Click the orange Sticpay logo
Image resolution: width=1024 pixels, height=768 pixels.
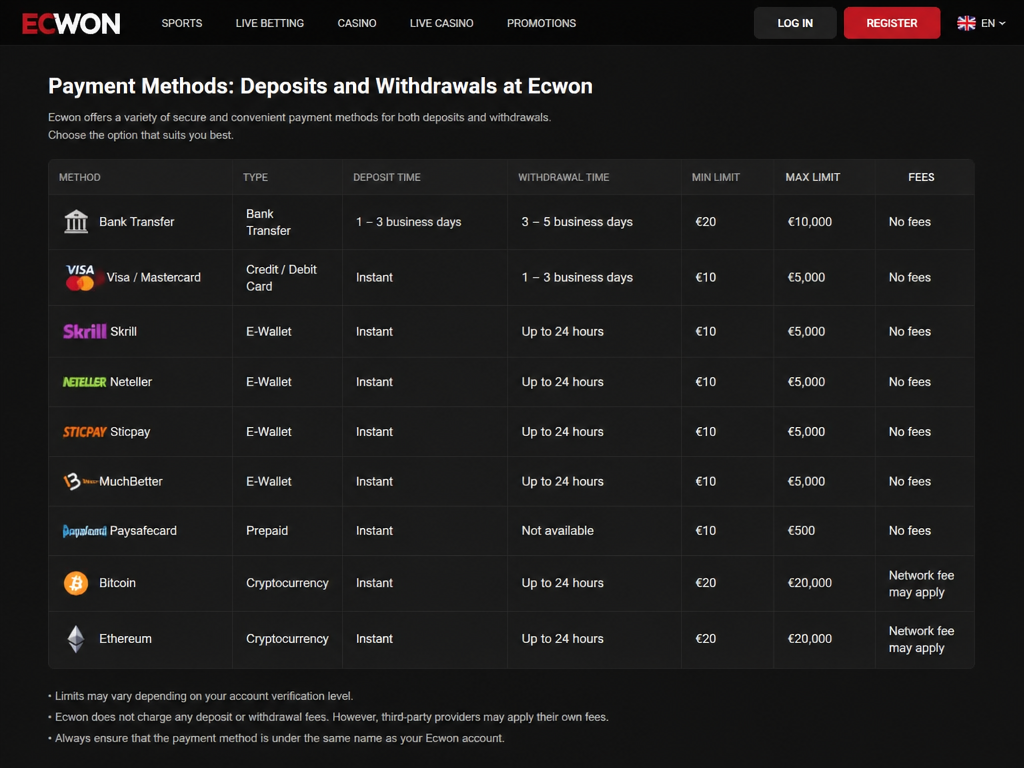pyautogui.click(x=84, y=432)
